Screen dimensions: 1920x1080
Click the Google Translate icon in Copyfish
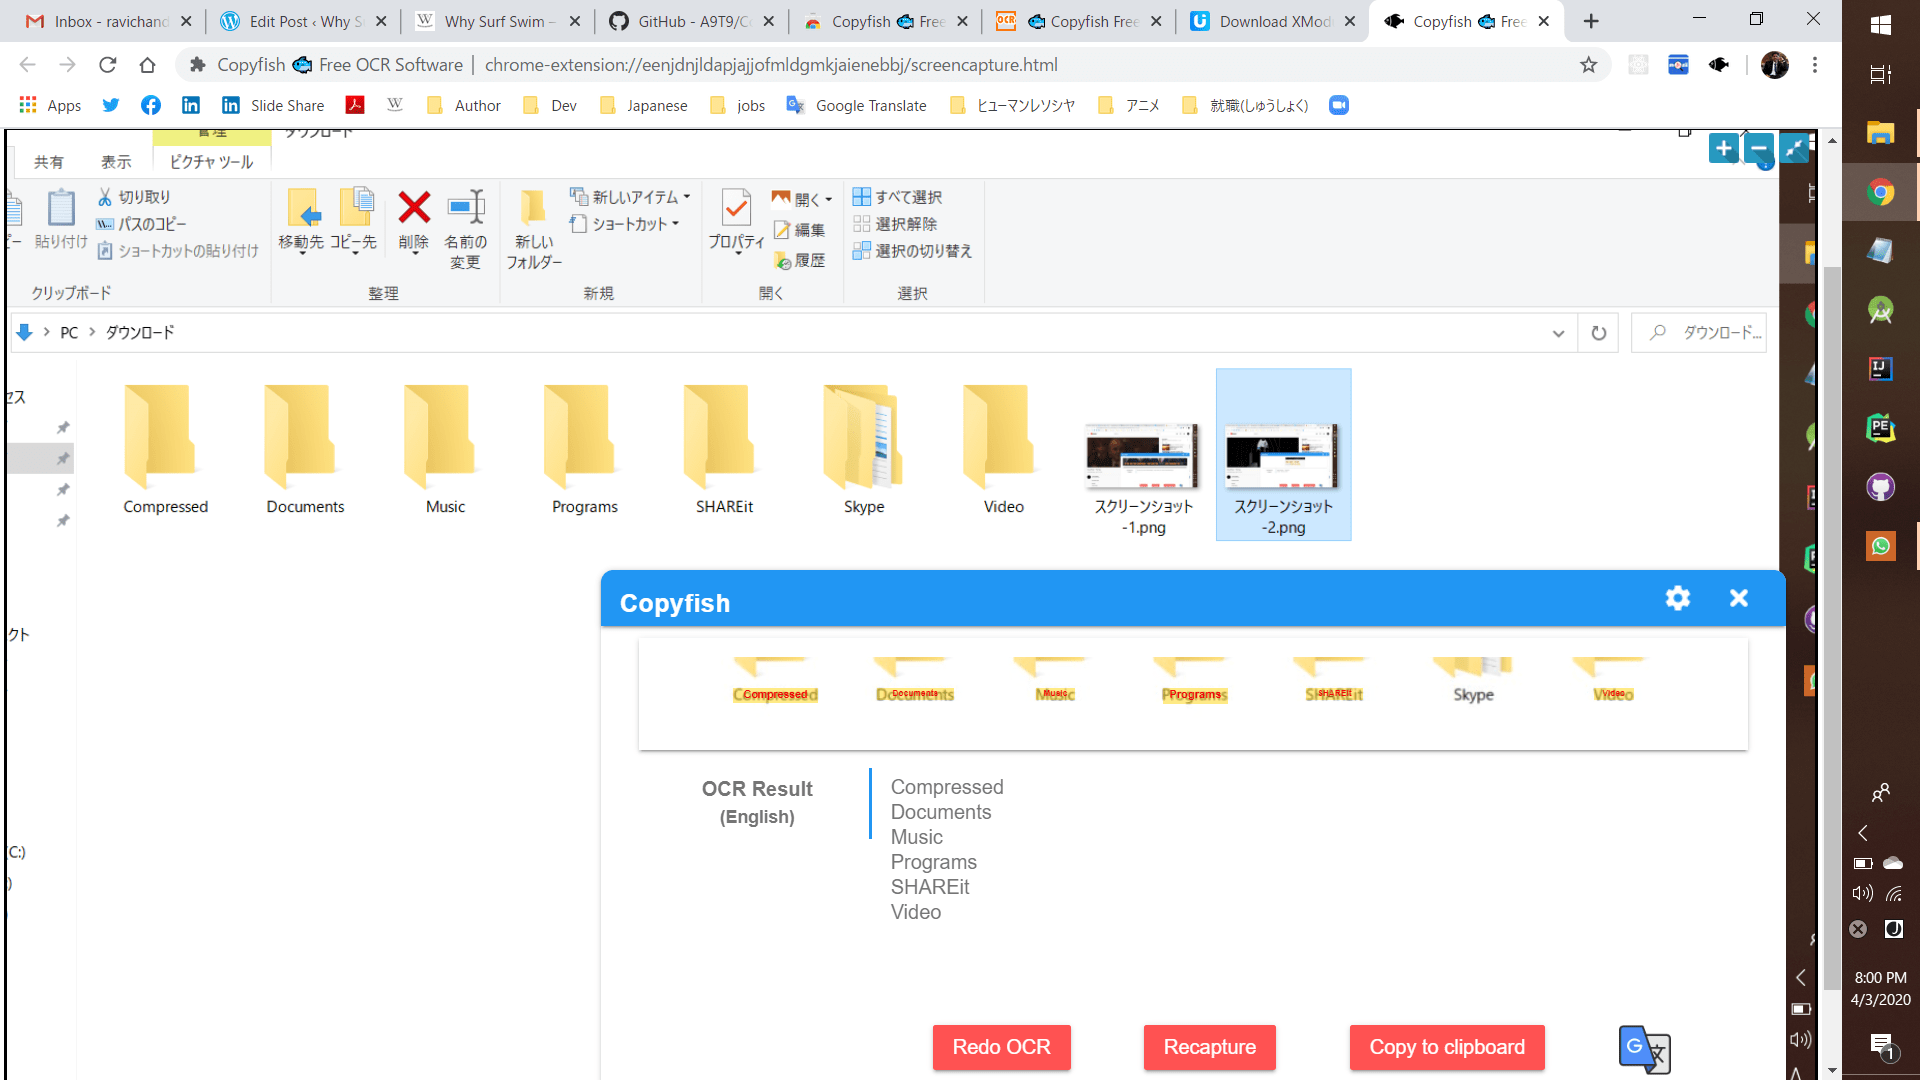click(x=1644, y=1049)
